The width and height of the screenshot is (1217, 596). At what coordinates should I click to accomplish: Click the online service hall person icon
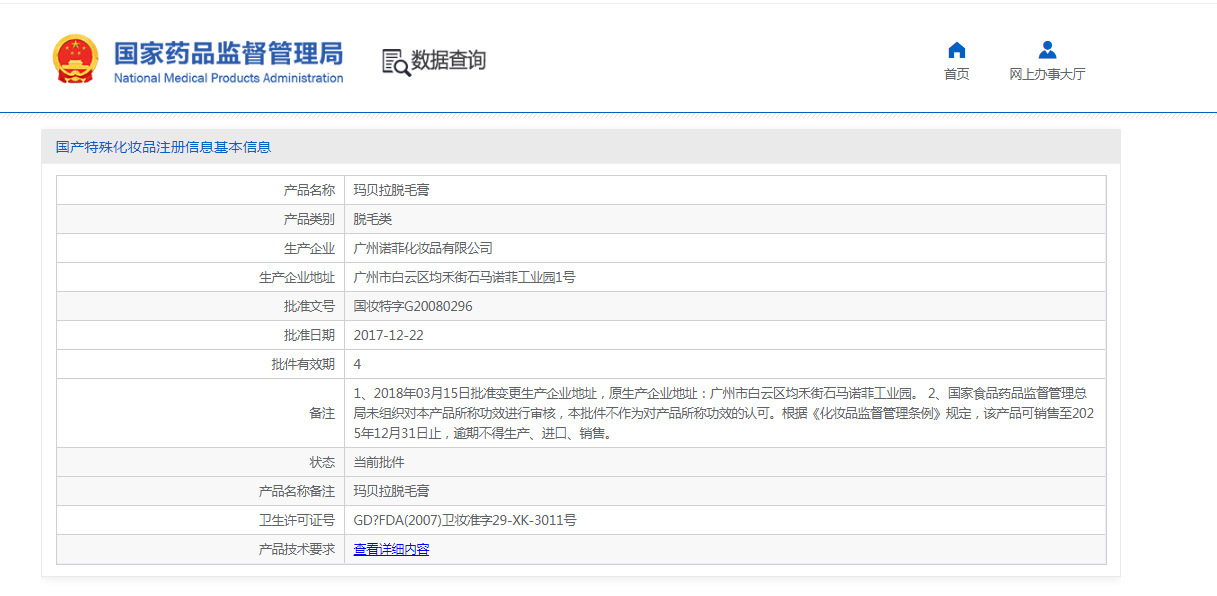click(1047, 50)
